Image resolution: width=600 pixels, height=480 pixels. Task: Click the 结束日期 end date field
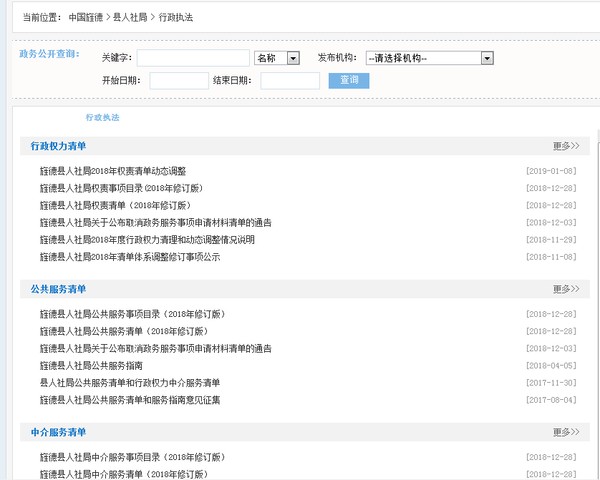coord(290,81)
